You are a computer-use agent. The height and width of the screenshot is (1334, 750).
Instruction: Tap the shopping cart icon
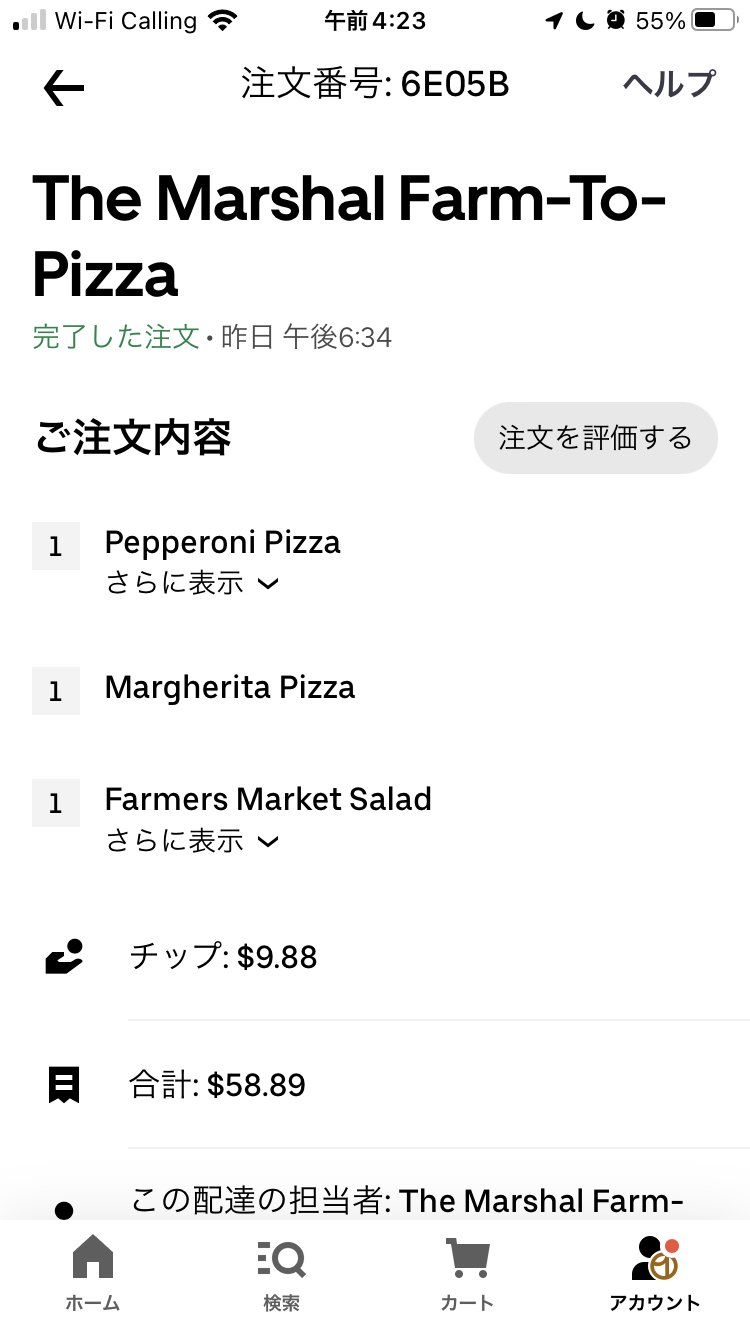pos(467,1256)
